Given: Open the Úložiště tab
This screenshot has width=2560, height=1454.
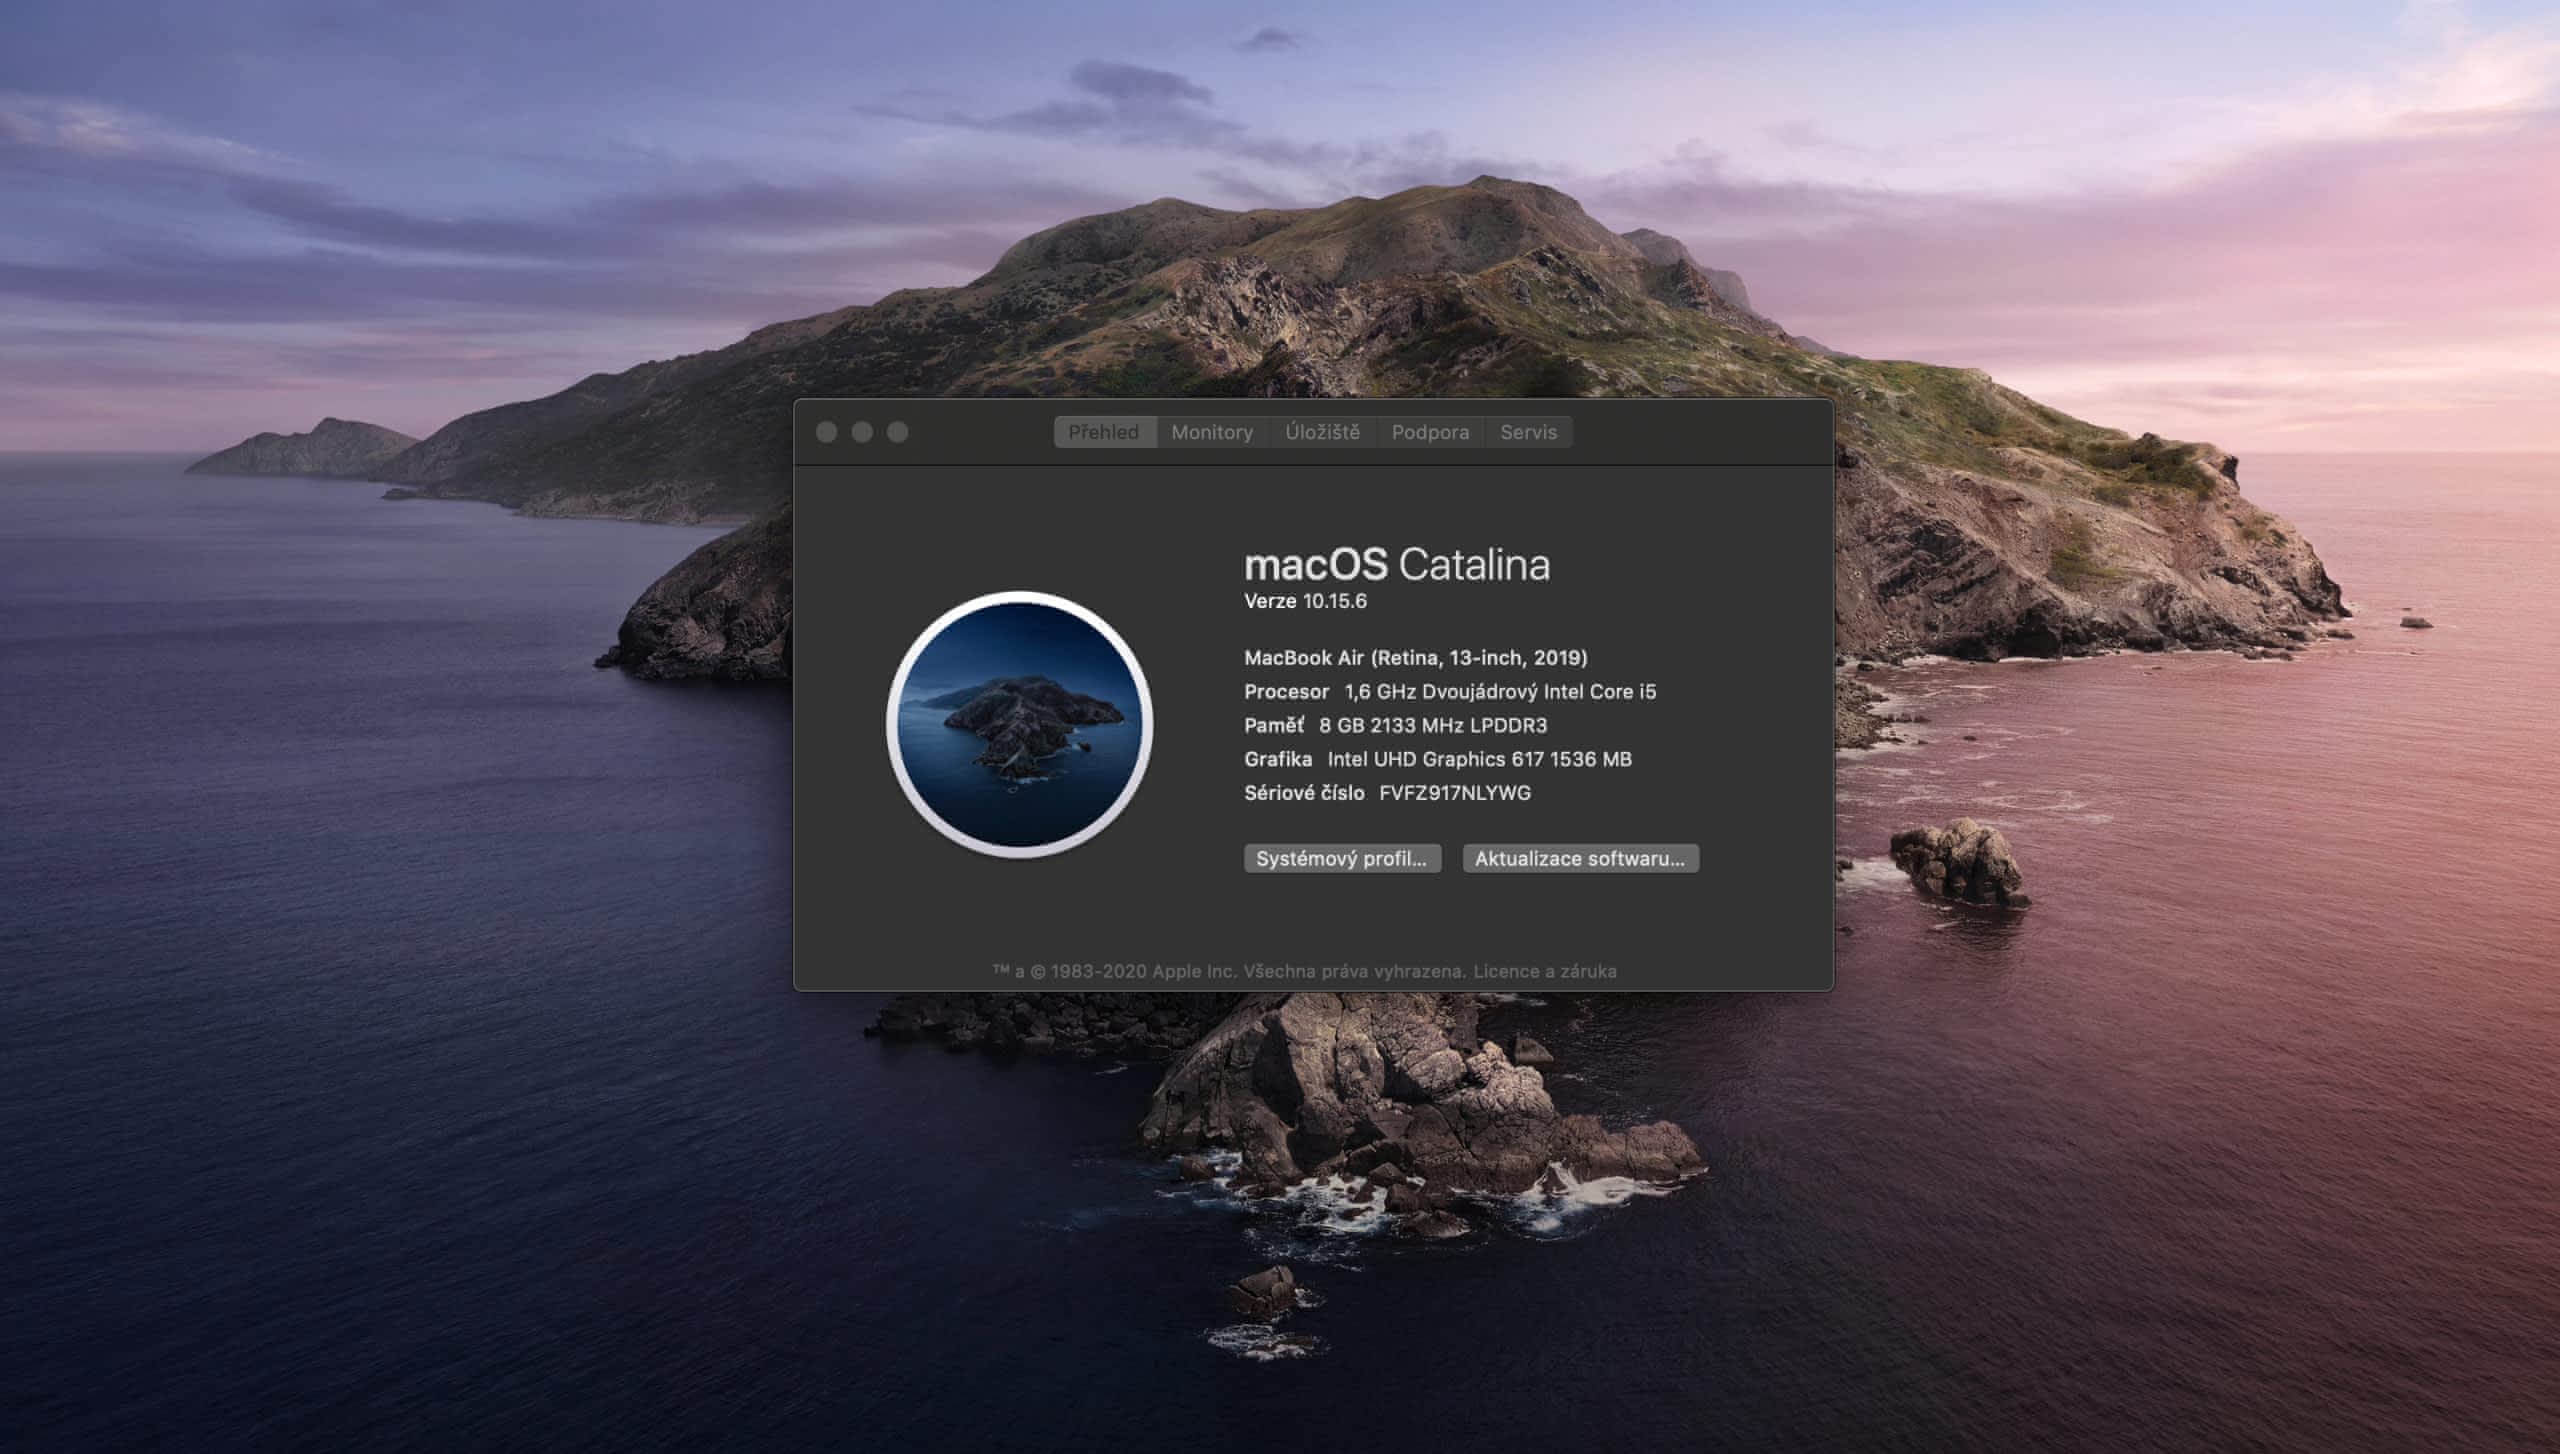Looking at the screenshot, I should point(1322,432).
